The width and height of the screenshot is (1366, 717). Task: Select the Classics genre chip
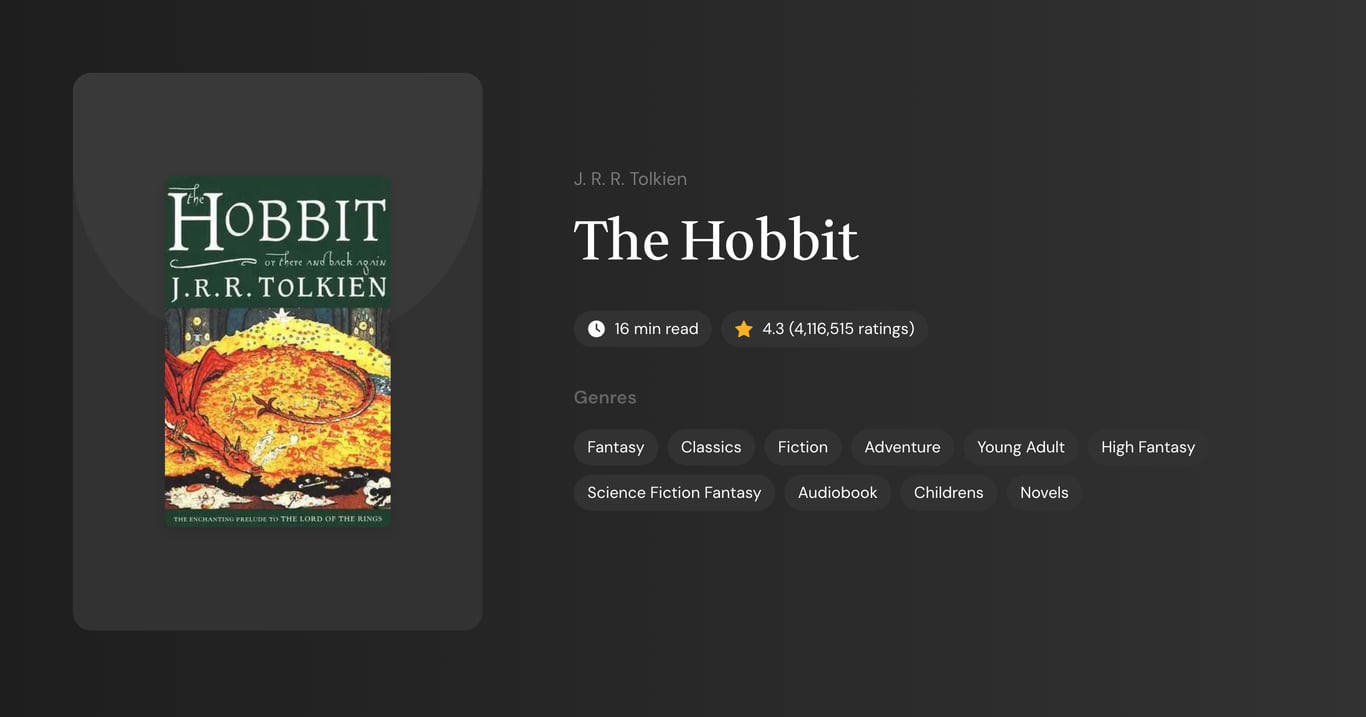click(x=710, y=447)
